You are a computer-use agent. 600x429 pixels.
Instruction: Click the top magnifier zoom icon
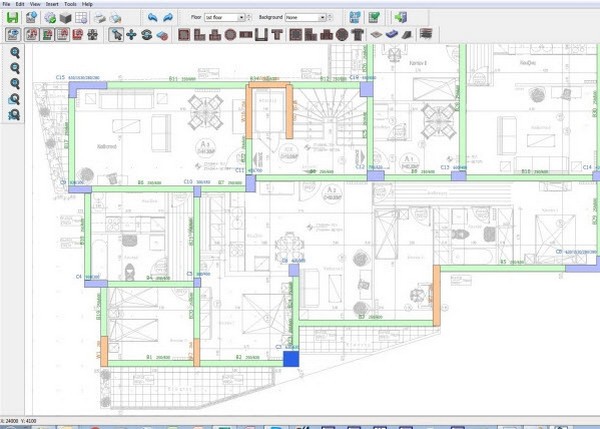(x=15, y=52)
